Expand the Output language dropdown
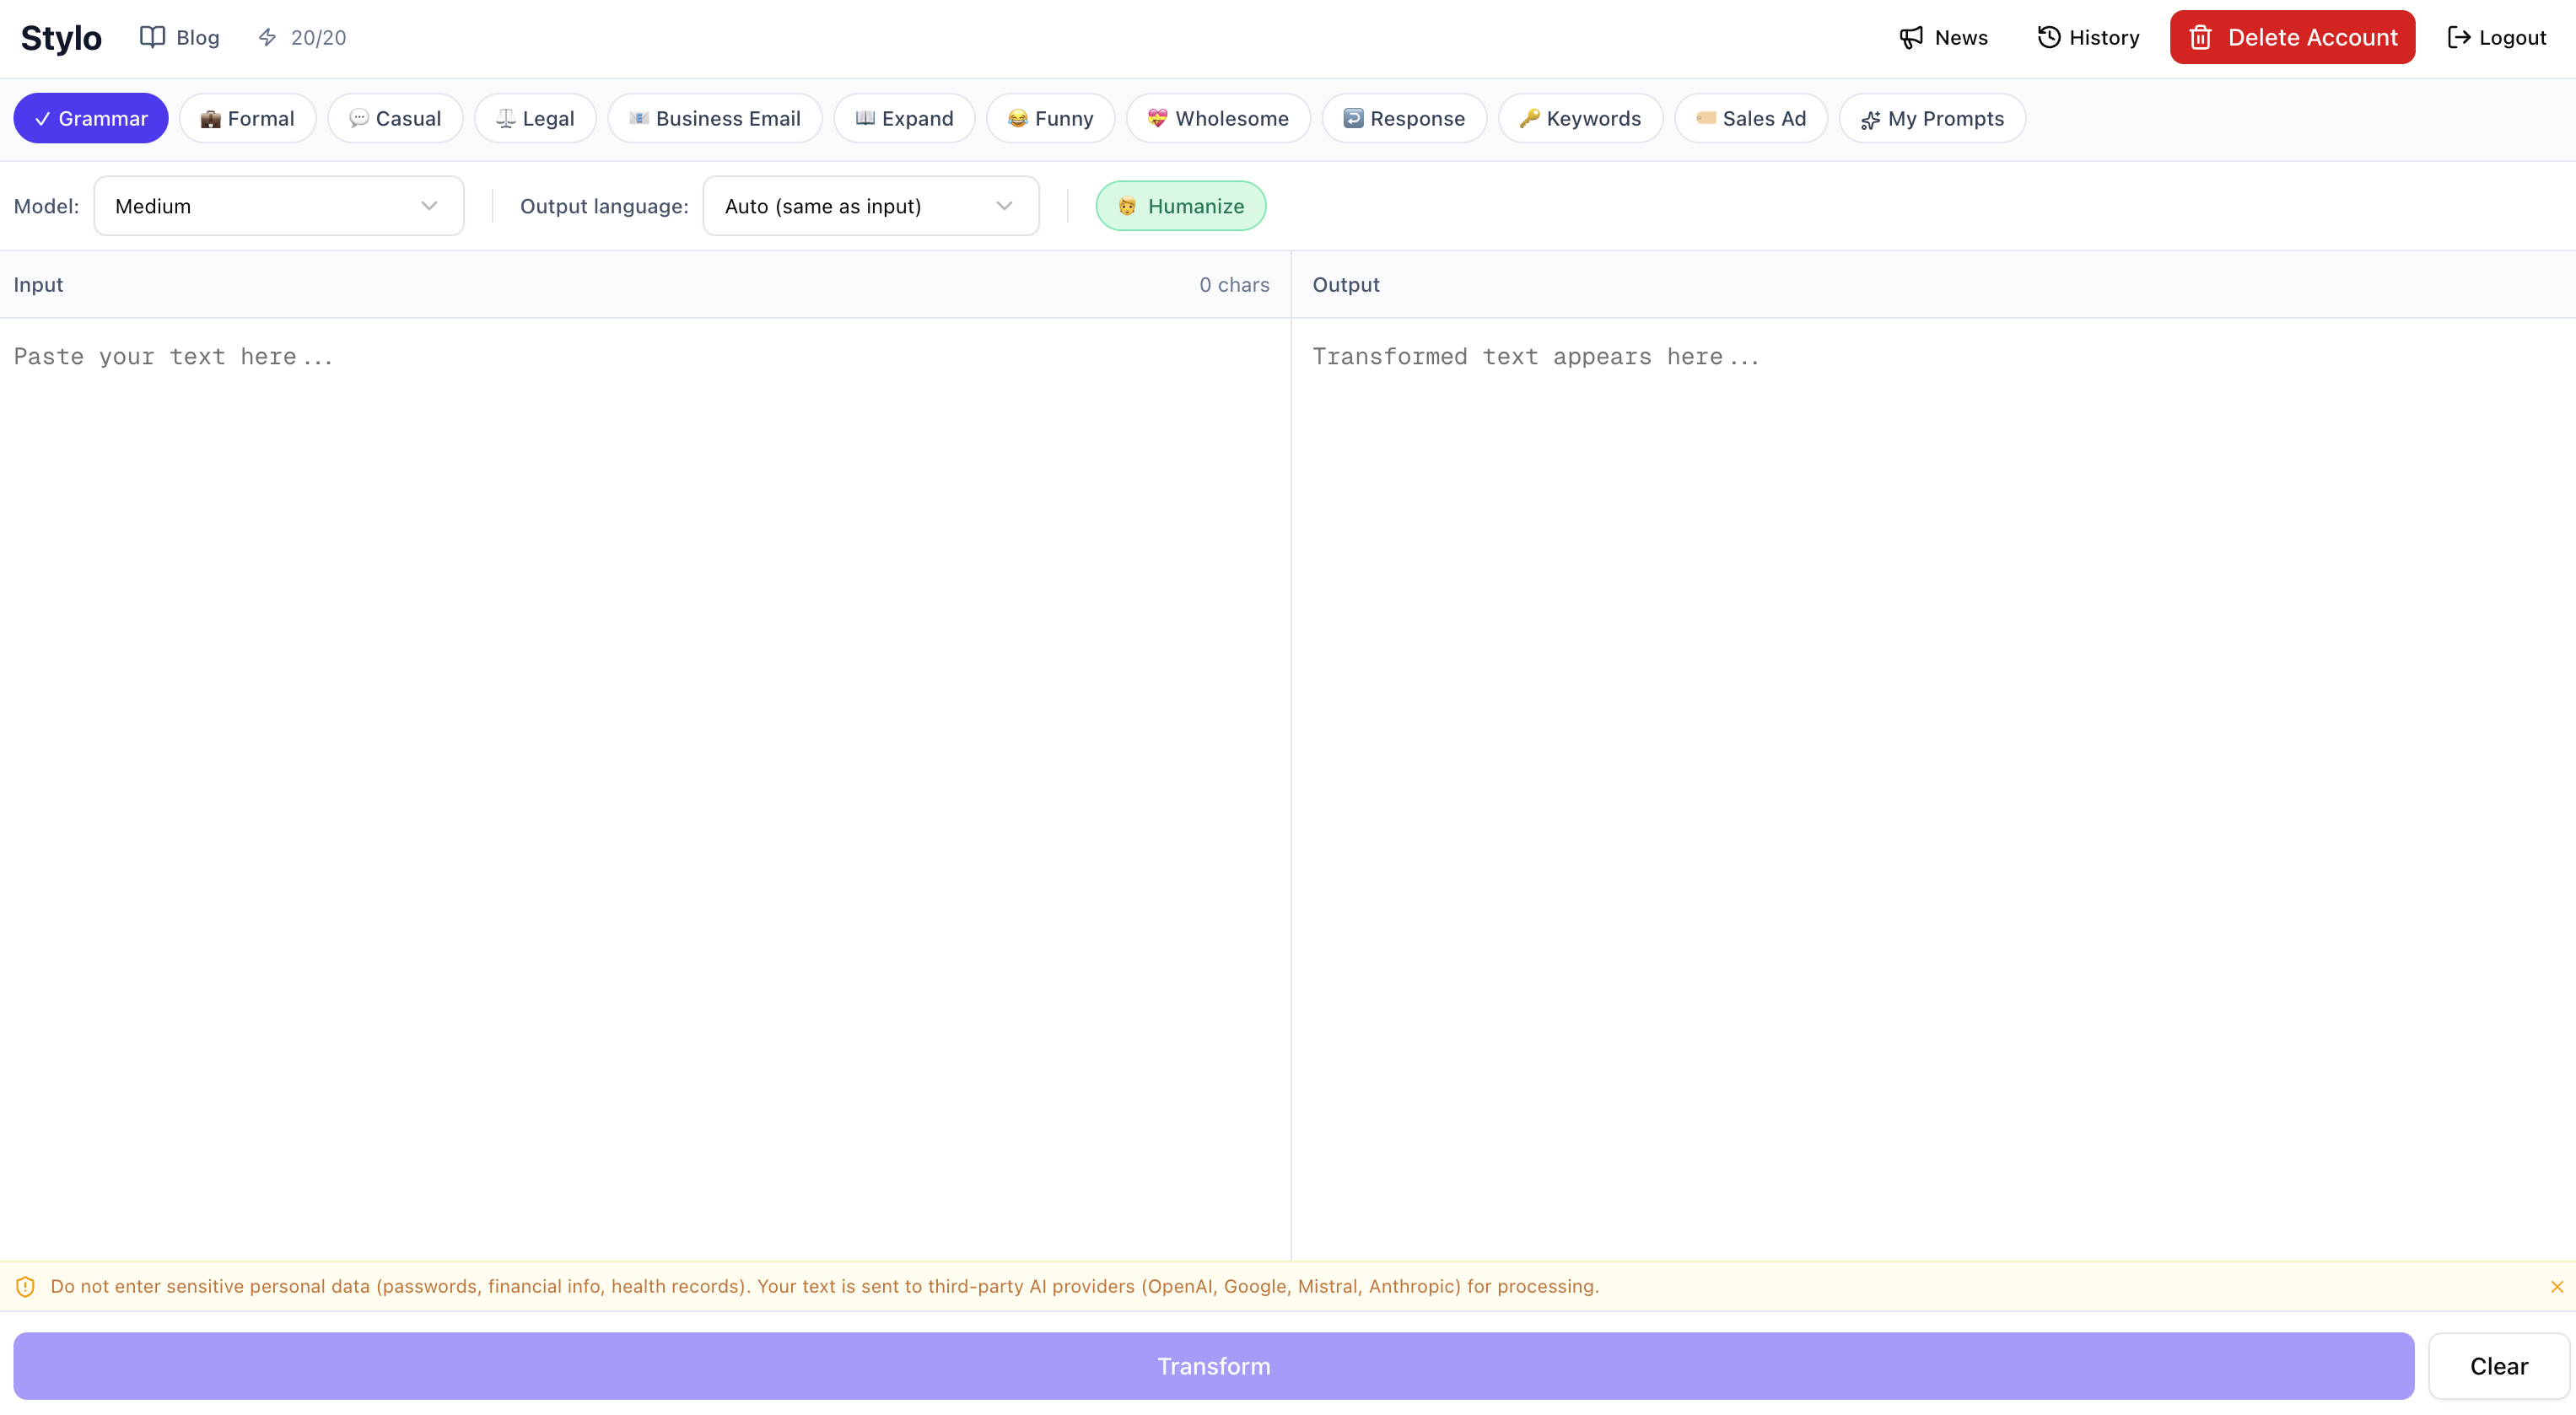The width and height of the screenshot is (2576, 1415). [870, 206]
